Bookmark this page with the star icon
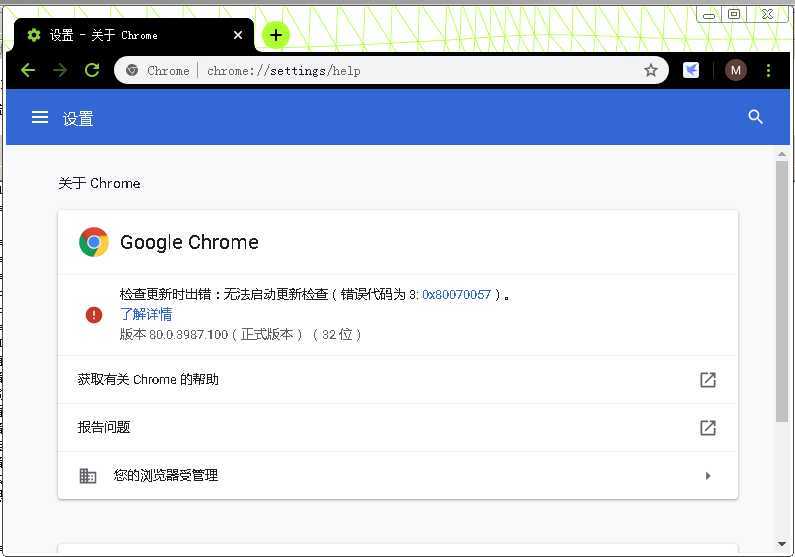795x557 pixels. pyautogui.click(x=651, y=70)
